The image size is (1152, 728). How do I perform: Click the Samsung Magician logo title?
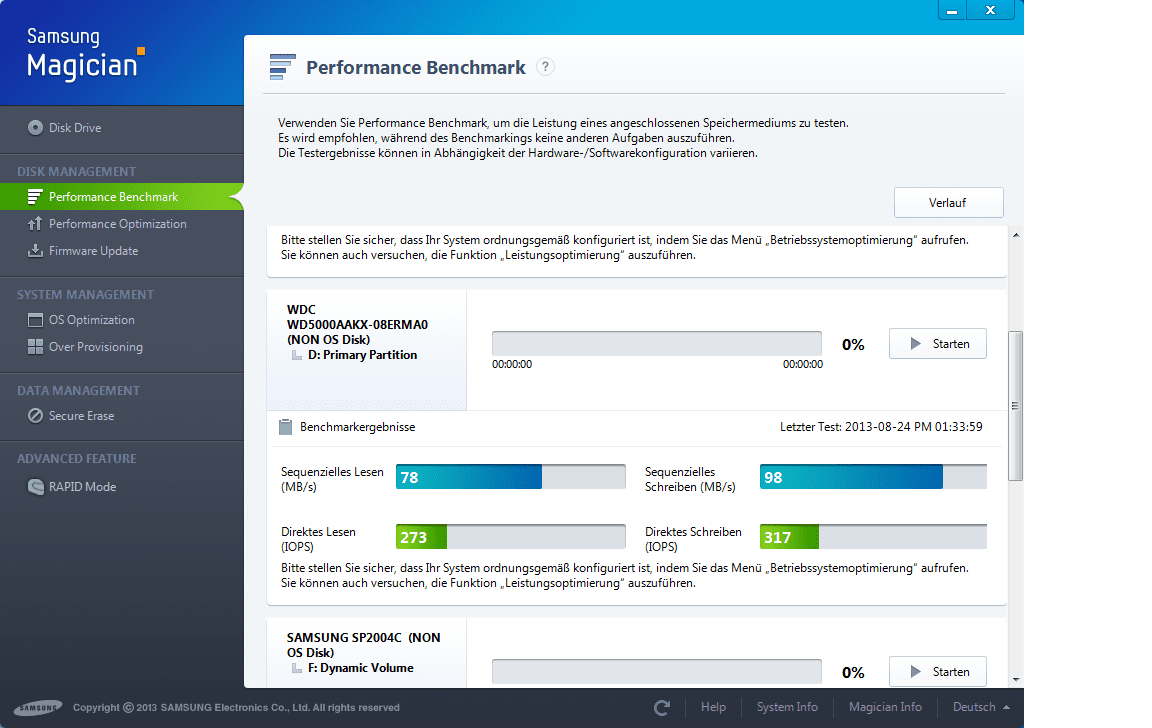[85, 53]
